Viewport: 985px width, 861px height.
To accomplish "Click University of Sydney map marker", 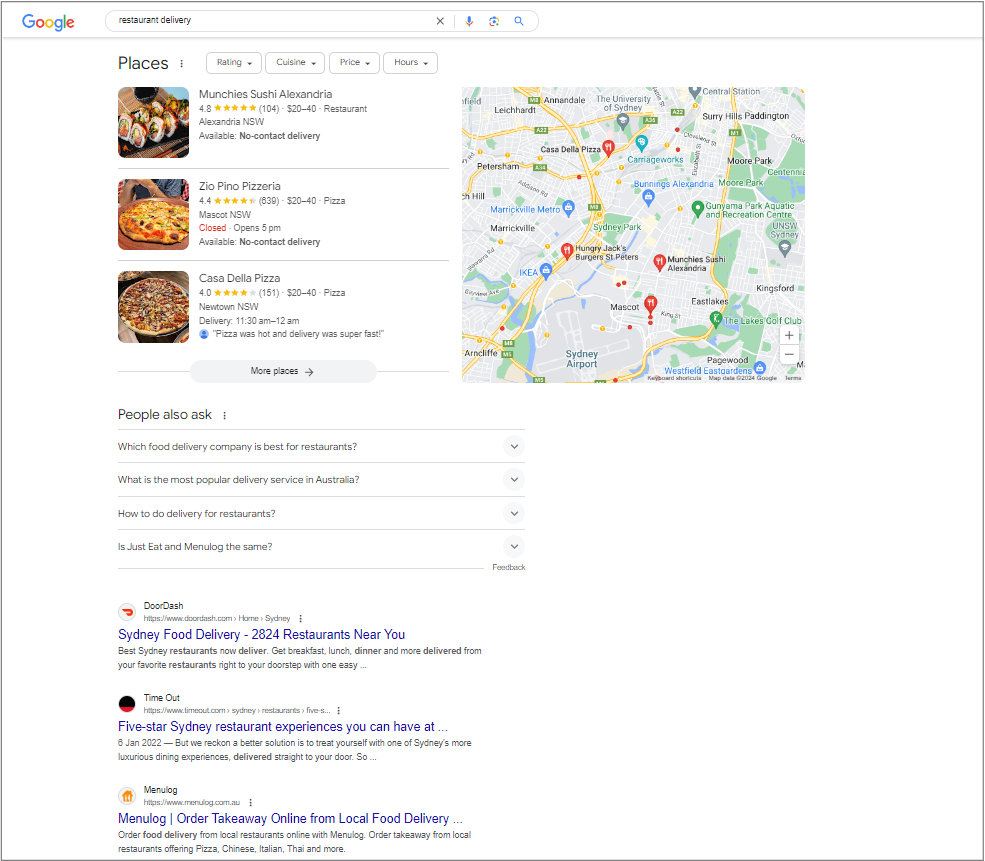I will click(x=623, y=122).
